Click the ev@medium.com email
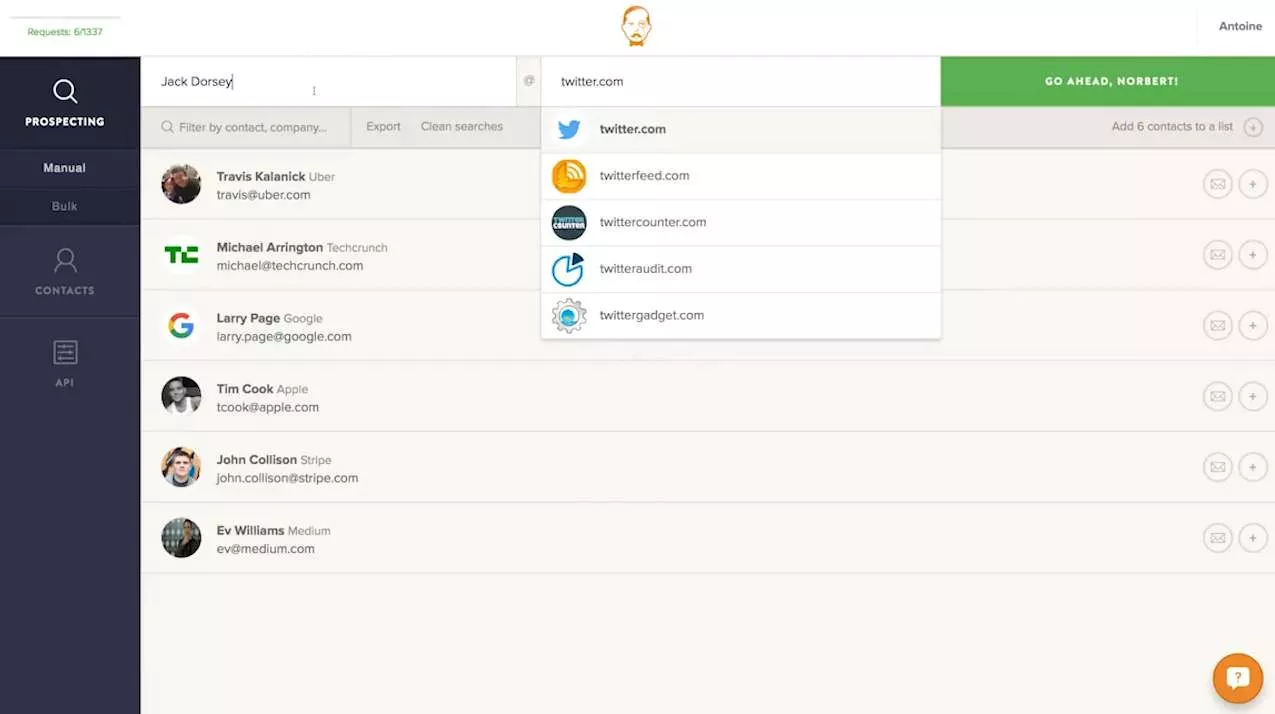Screen dimensions: 1275x714 click(266, 549)
